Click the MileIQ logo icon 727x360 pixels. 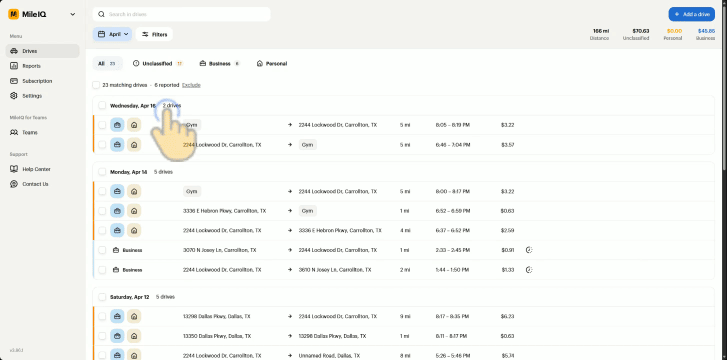coord(13,14)
